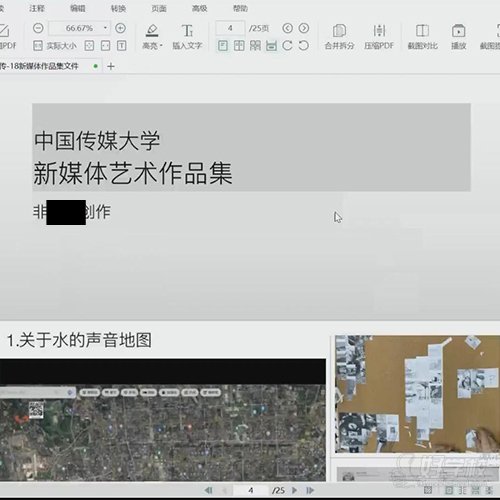Viewport: 500px width, 500px height.
Task: Open the 高级 advanced menu
Action: coord(200,8)
